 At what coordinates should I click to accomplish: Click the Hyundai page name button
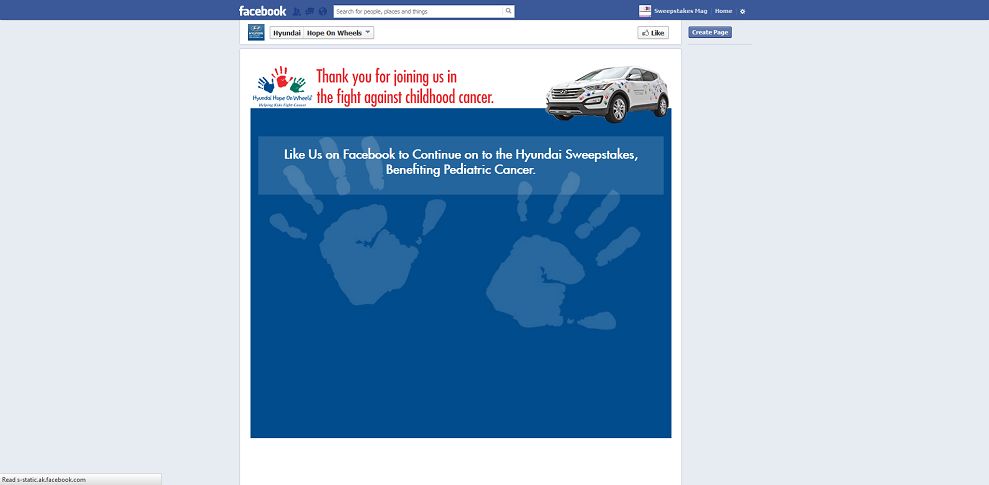click(287, 33)
